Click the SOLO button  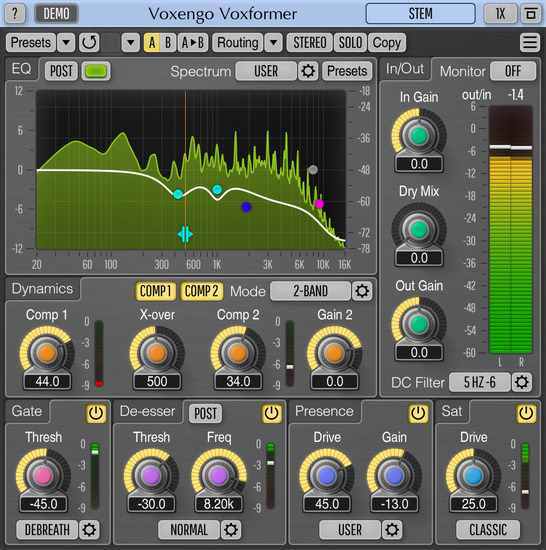(x=350, y=43)
